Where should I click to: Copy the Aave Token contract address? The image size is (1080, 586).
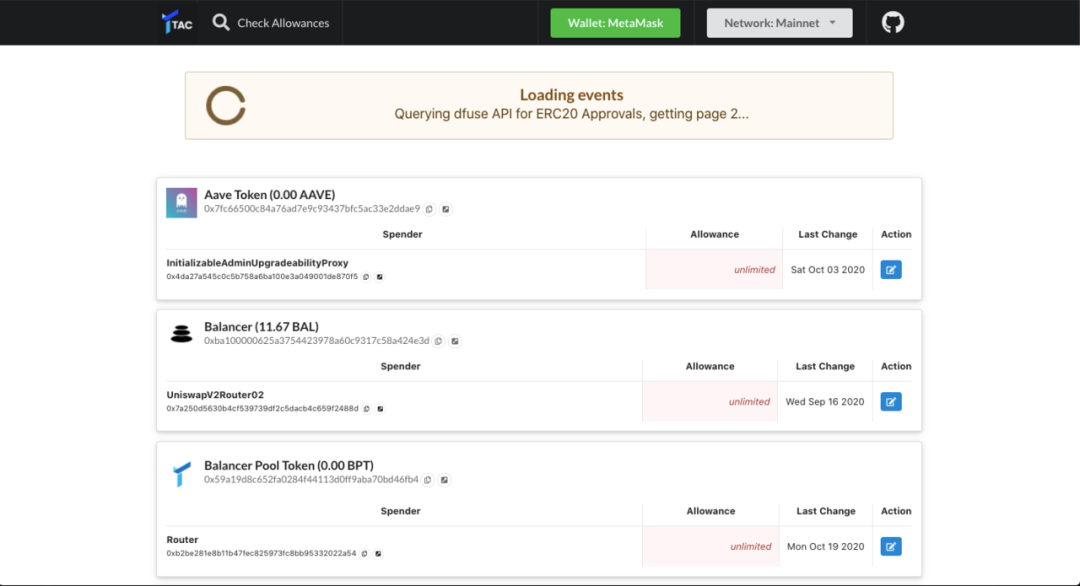point(429,209)
